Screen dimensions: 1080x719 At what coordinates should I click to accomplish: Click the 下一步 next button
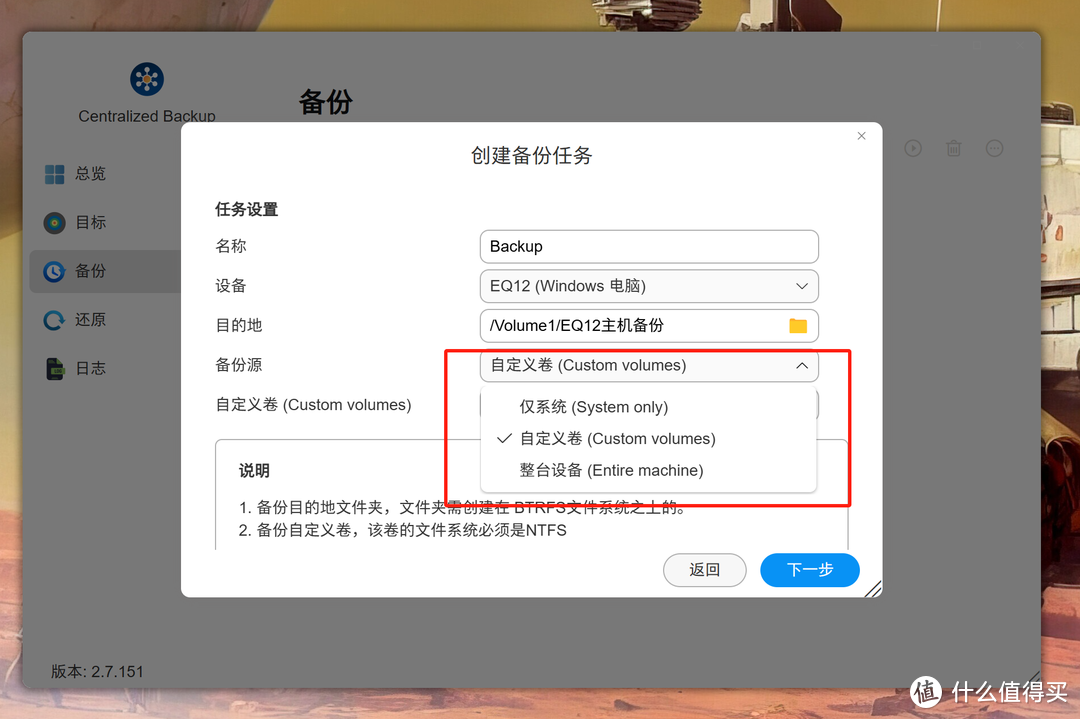(809, 570)
